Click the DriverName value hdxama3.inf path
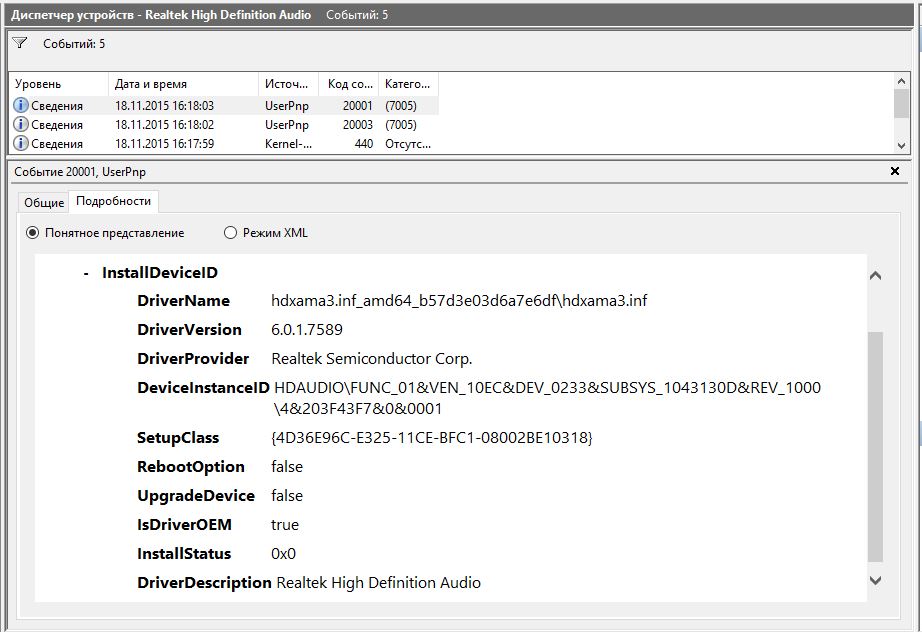Screen dimensions: 922x632 pos(459,300)
